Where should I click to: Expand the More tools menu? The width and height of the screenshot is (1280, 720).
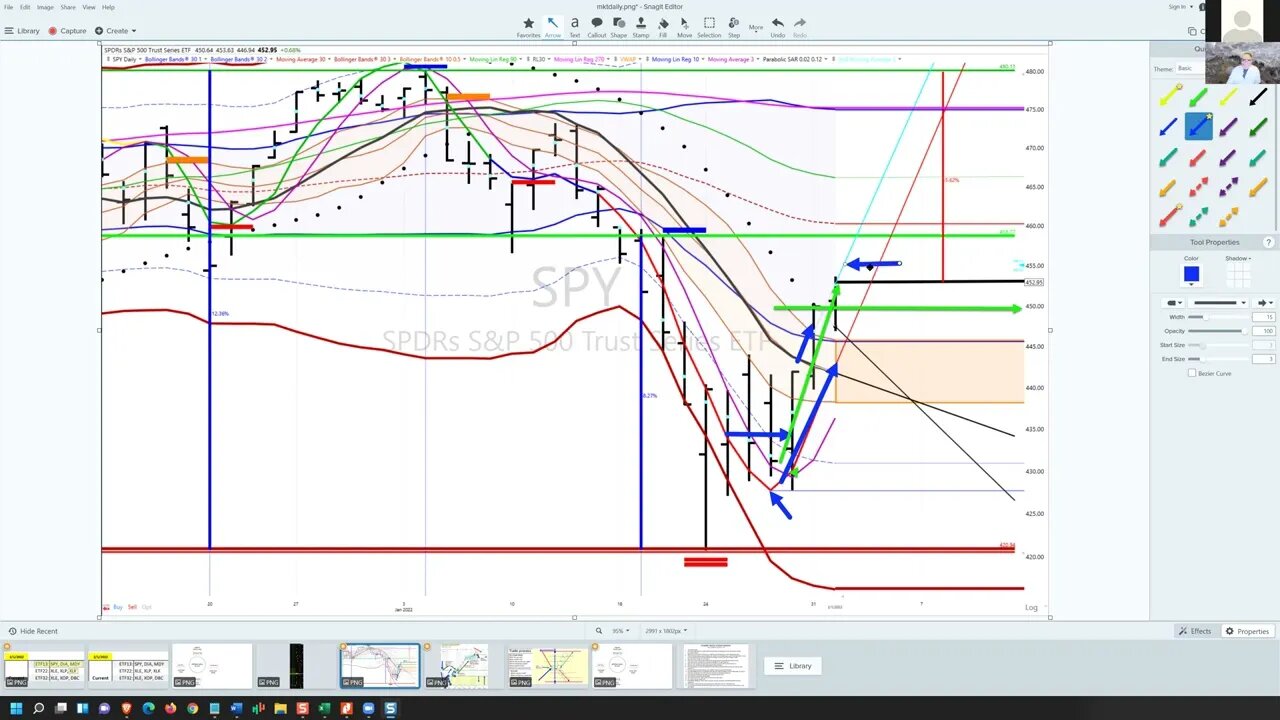click(x=756, y=27)
